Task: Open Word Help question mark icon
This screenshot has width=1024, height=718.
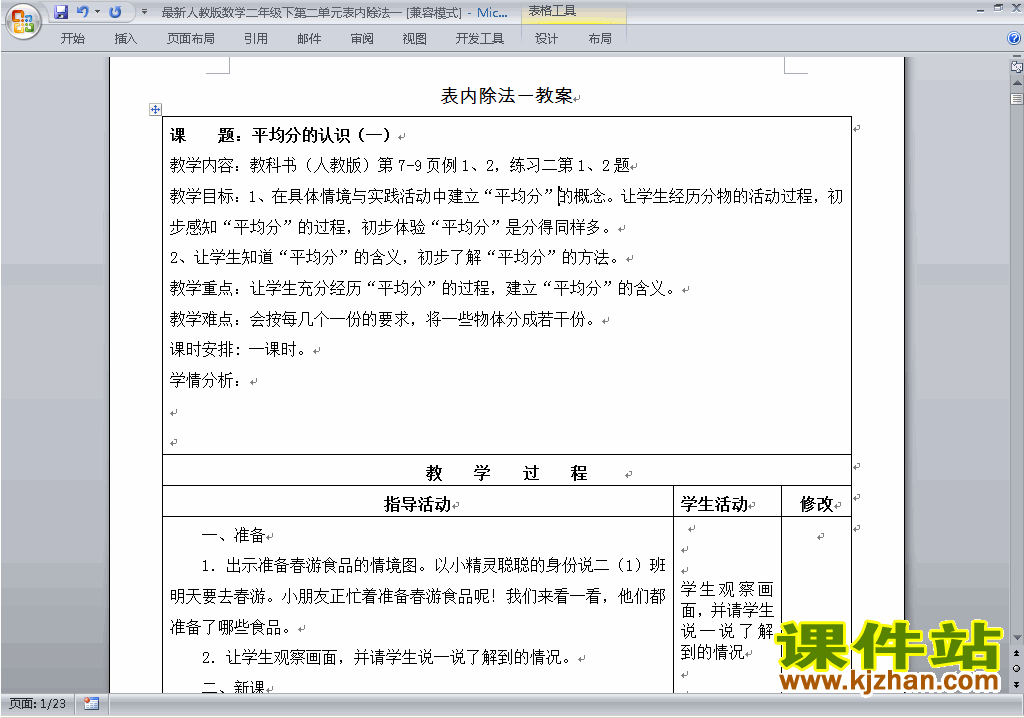Action: pos(1014,39)
